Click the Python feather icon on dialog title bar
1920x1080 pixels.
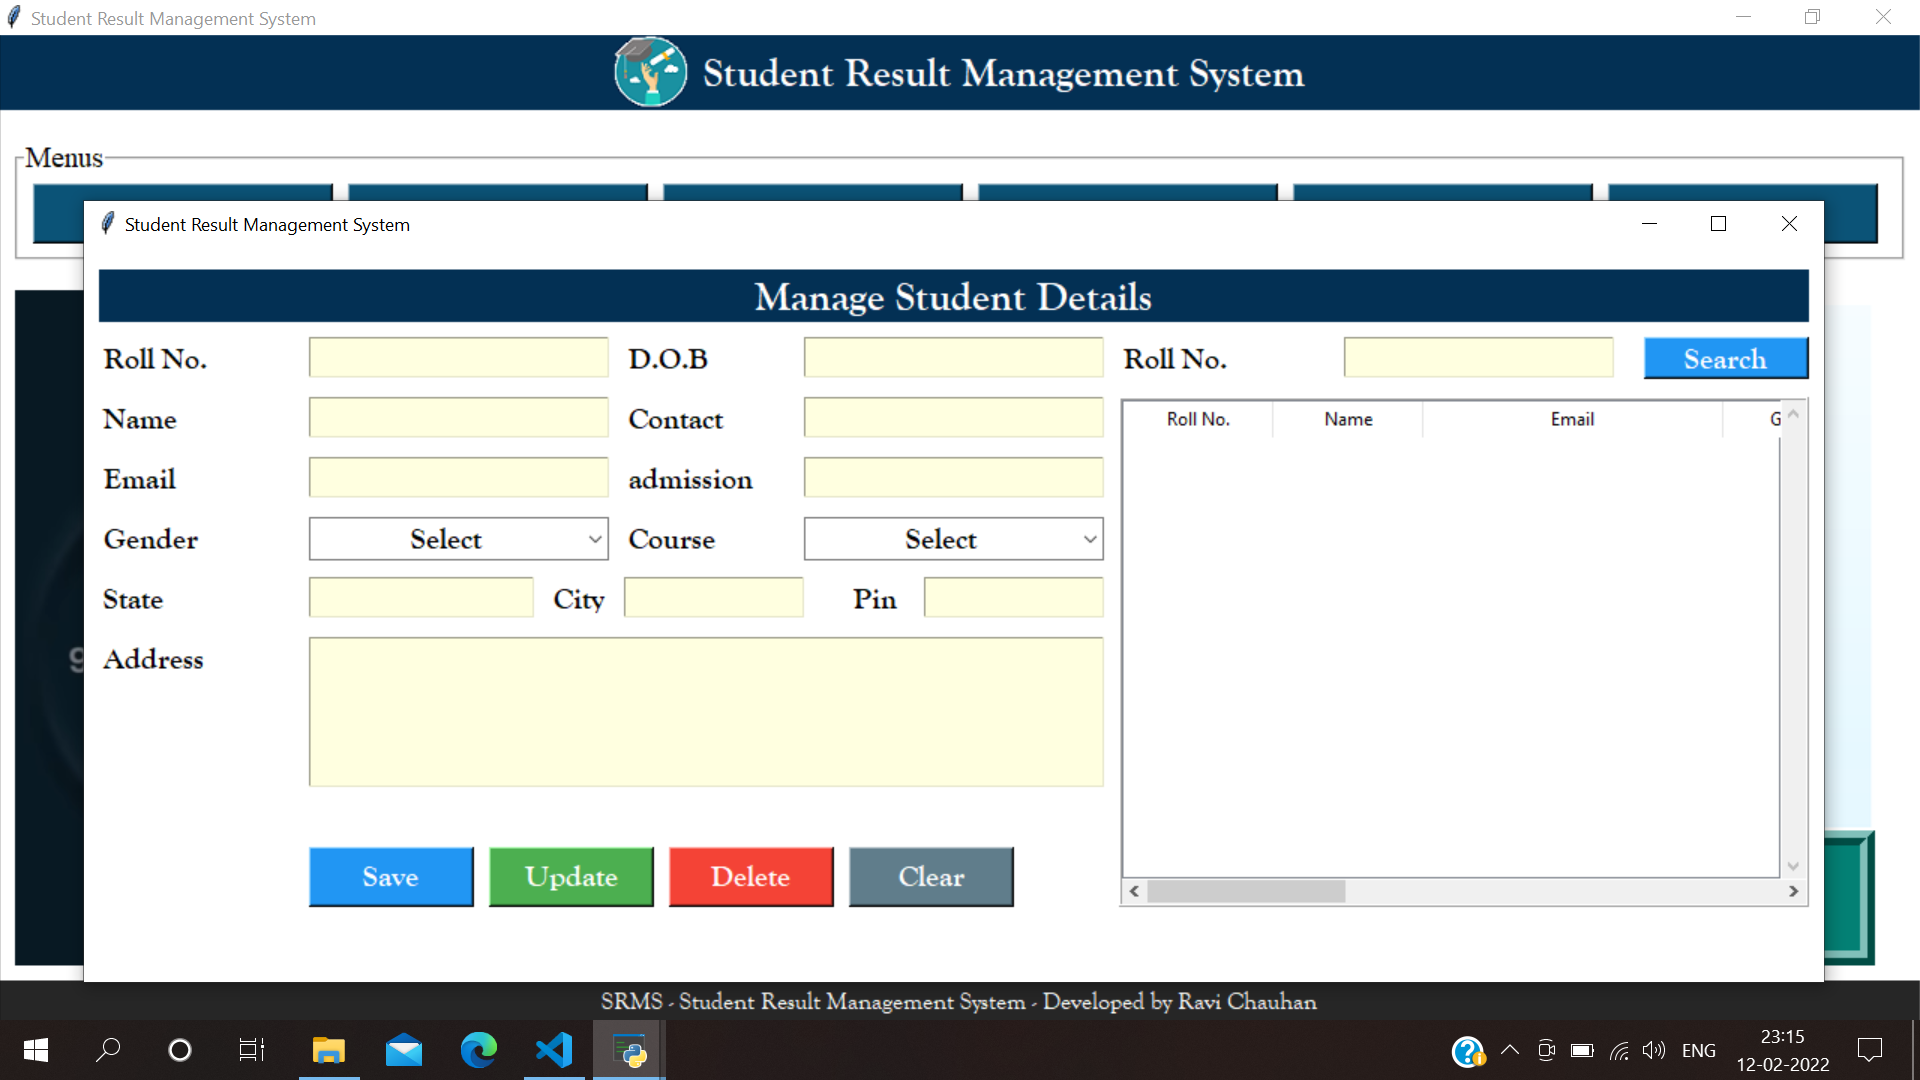[107, 223]
